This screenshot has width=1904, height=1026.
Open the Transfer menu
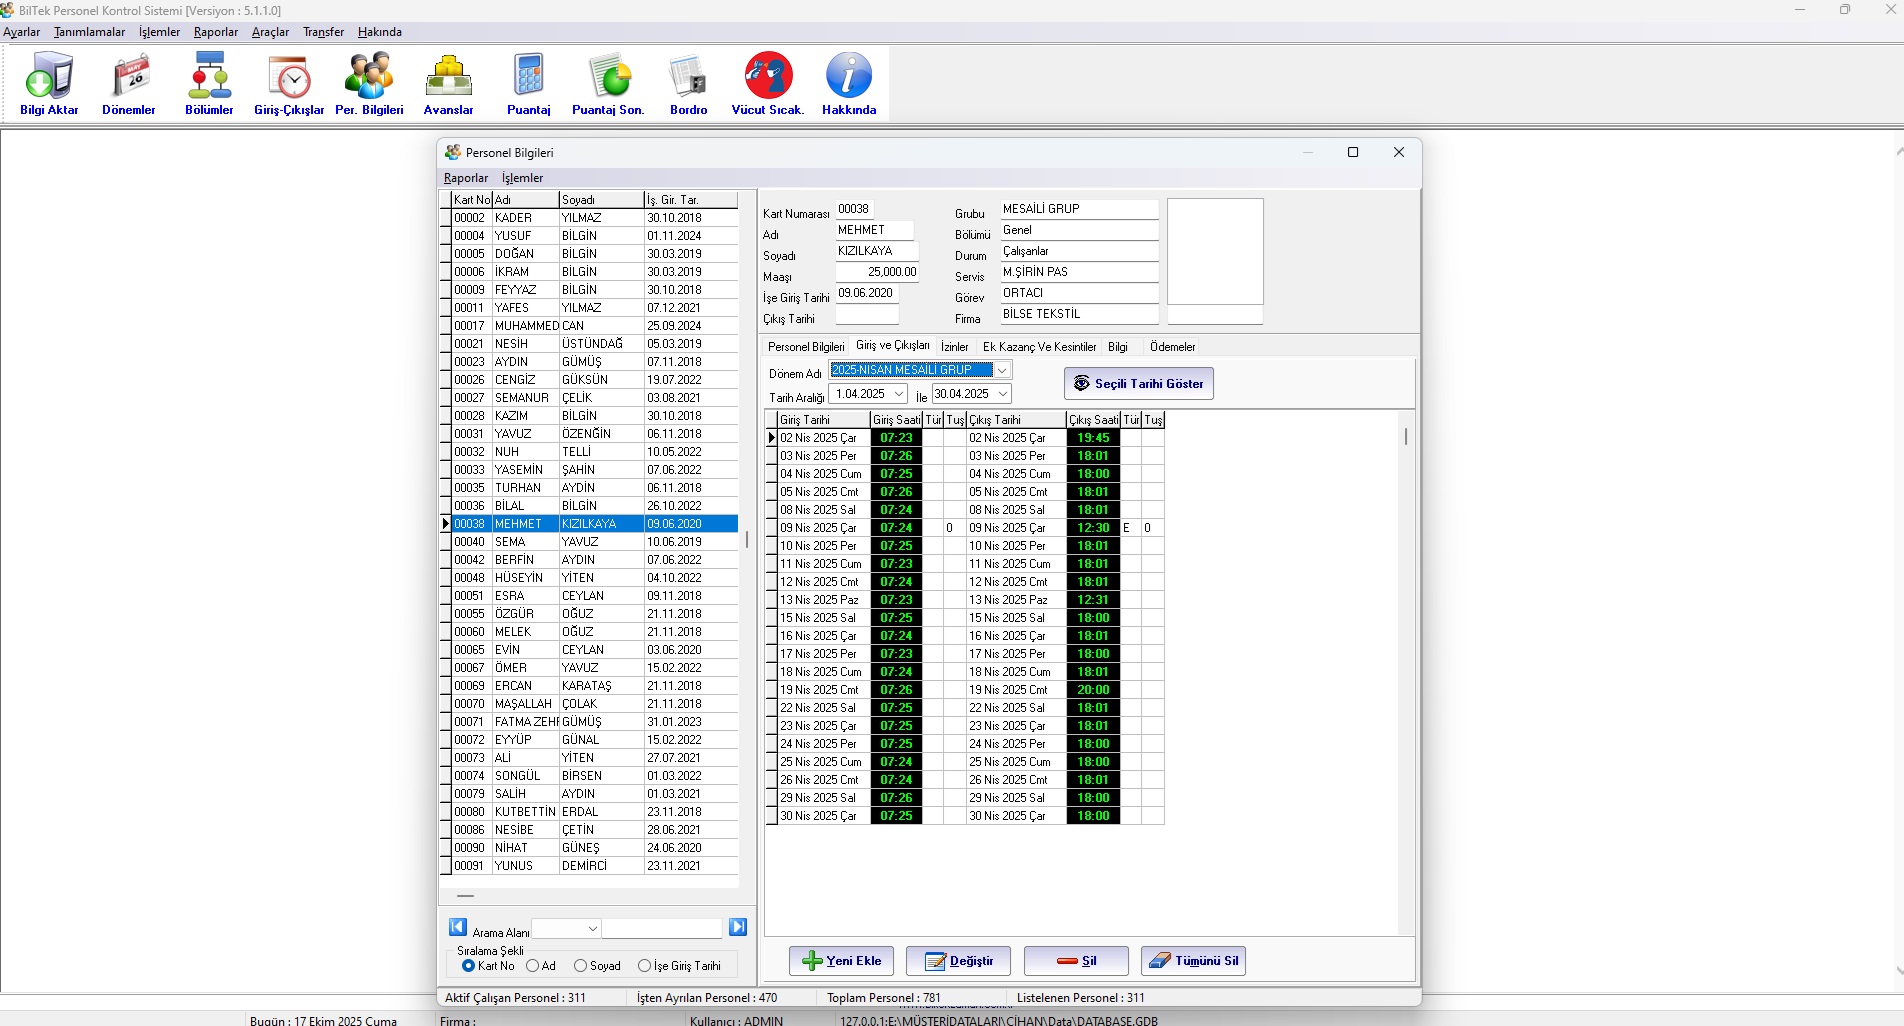(324, 32)
